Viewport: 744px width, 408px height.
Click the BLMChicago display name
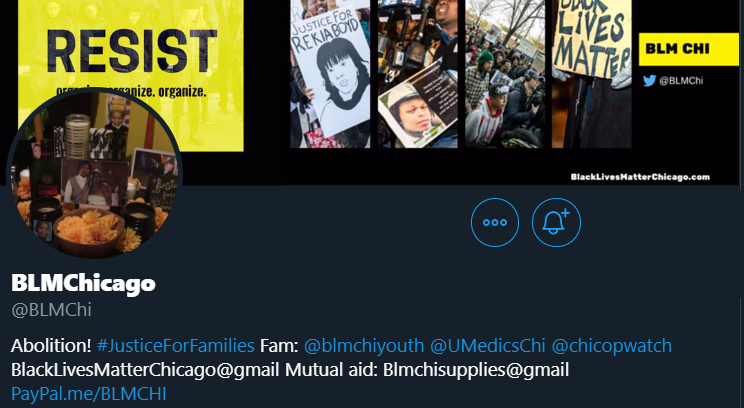(x=83, y=283)
